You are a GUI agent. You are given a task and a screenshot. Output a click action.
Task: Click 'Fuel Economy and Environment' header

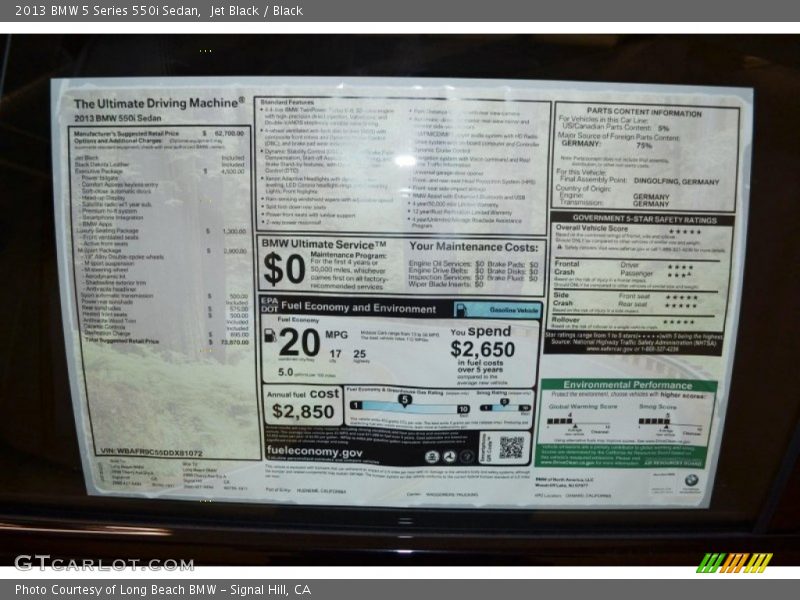pyautogui.click(x=359, y=307)
